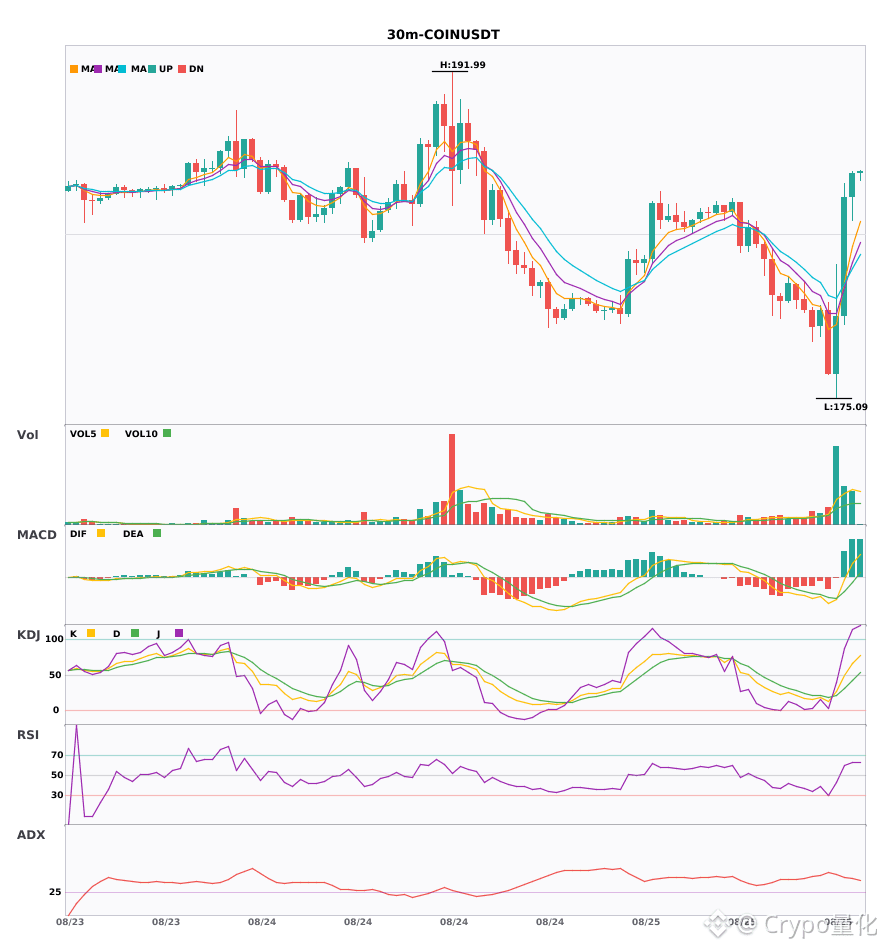This screenshot has height=950, width=885.
Task: Click the green D line legend swatch
Action: pos(135,633)
